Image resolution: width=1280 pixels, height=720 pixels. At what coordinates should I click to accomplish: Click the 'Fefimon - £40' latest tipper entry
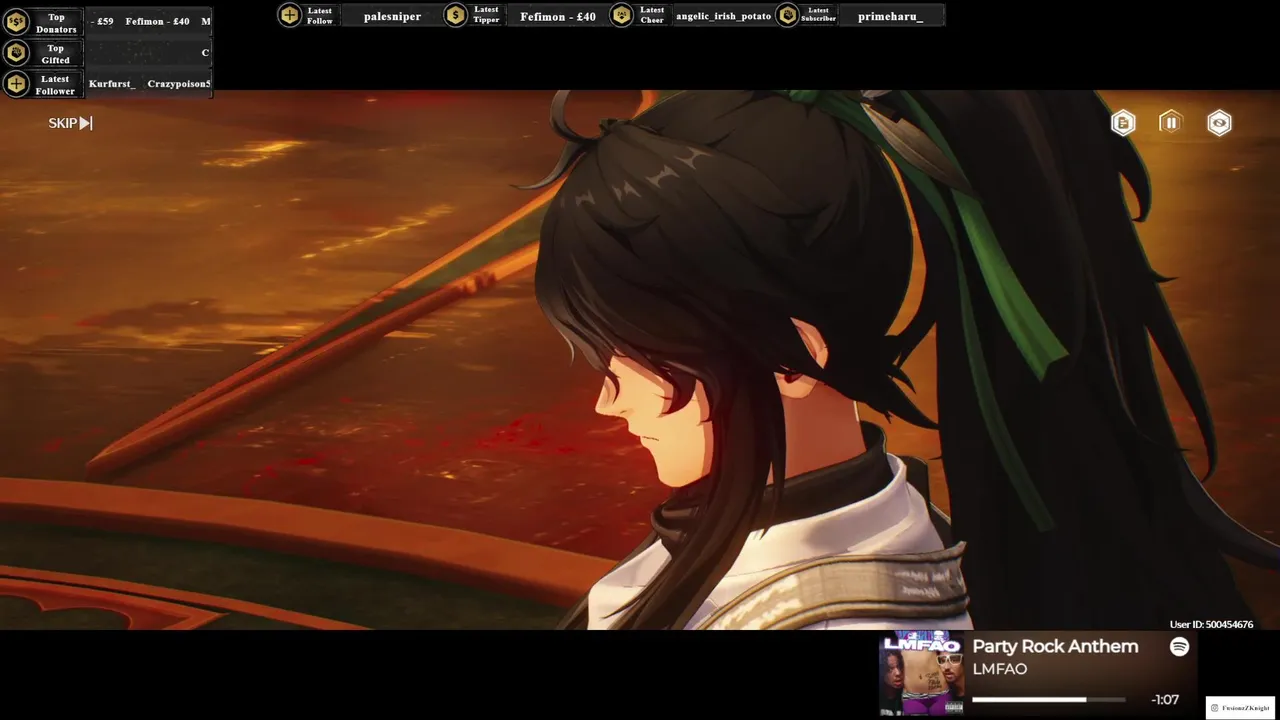(x=558, y=16)
